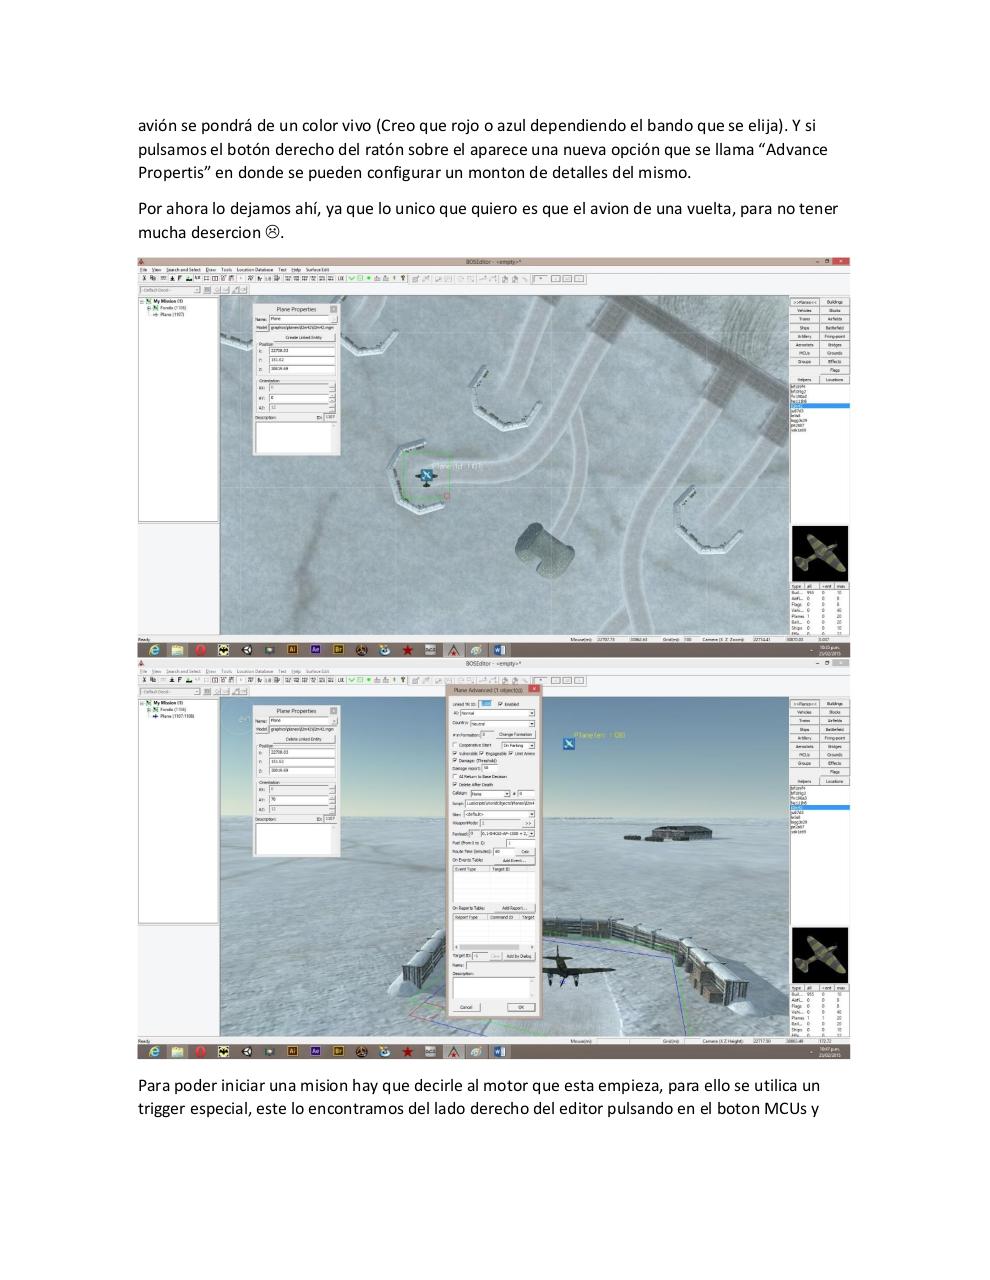Enable AI Return to Base Decision

[455, 777]
